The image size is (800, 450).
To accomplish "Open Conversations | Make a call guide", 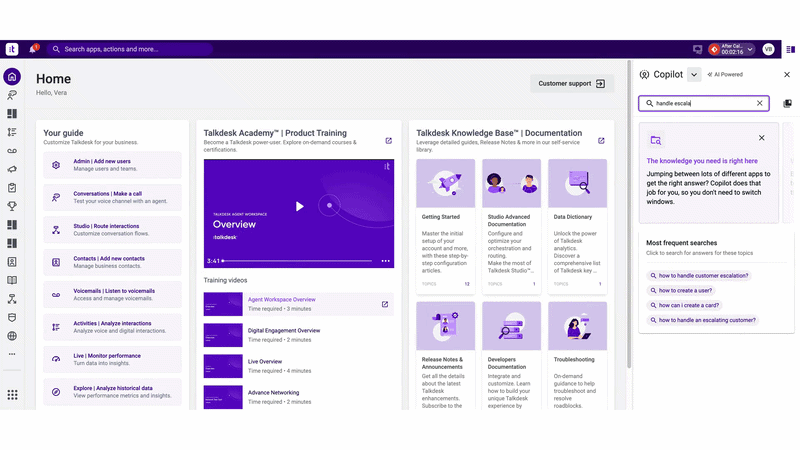I will coord(112,197).
